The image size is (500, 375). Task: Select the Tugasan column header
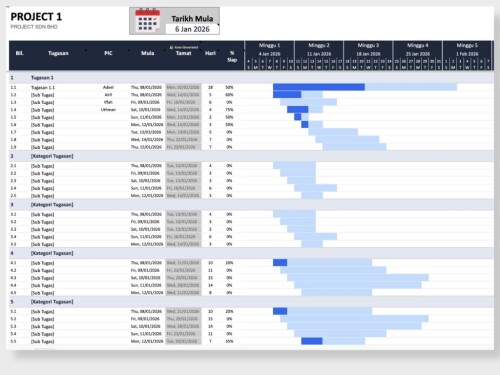point(58,53)
